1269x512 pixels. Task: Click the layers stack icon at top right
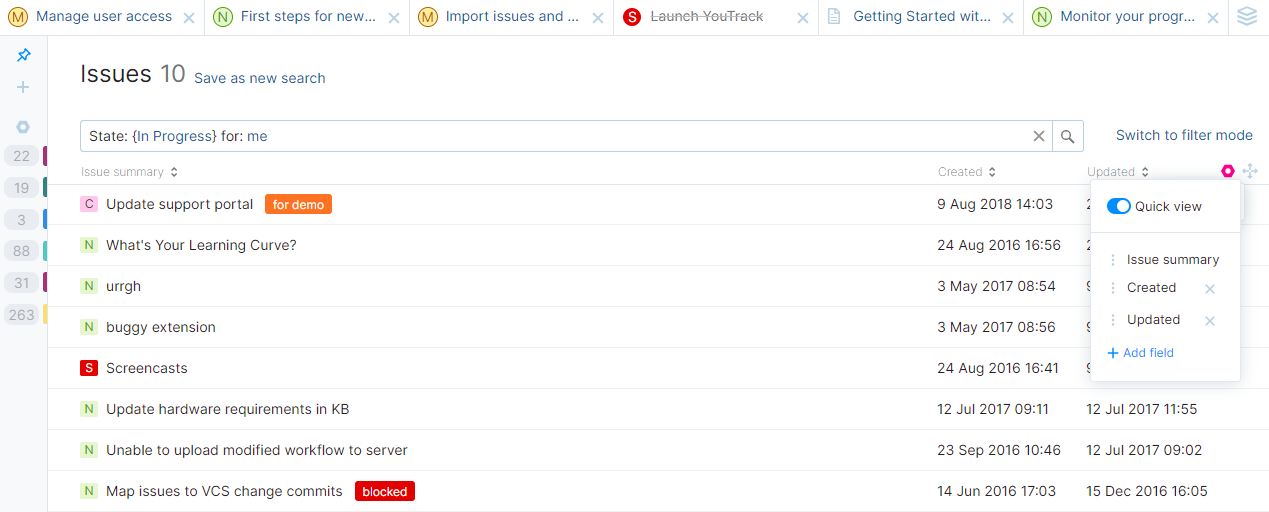(x=1247, y=17)
